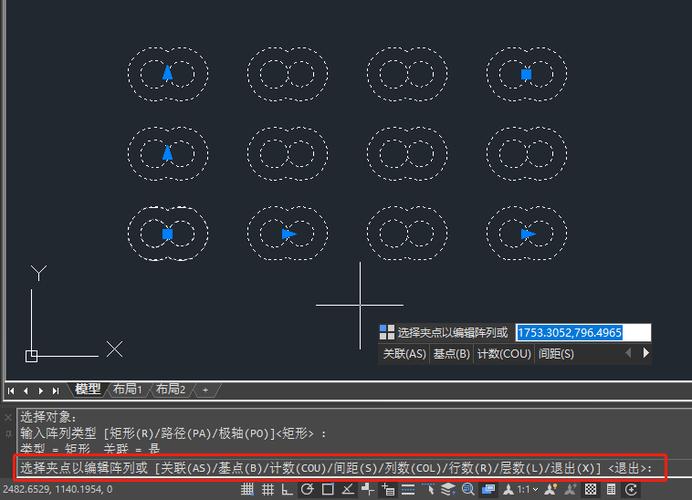Switch to the 布局2 layout tab
Viewport: 692px width, 500px height.
pyautogui.click(x=170, y=389)
